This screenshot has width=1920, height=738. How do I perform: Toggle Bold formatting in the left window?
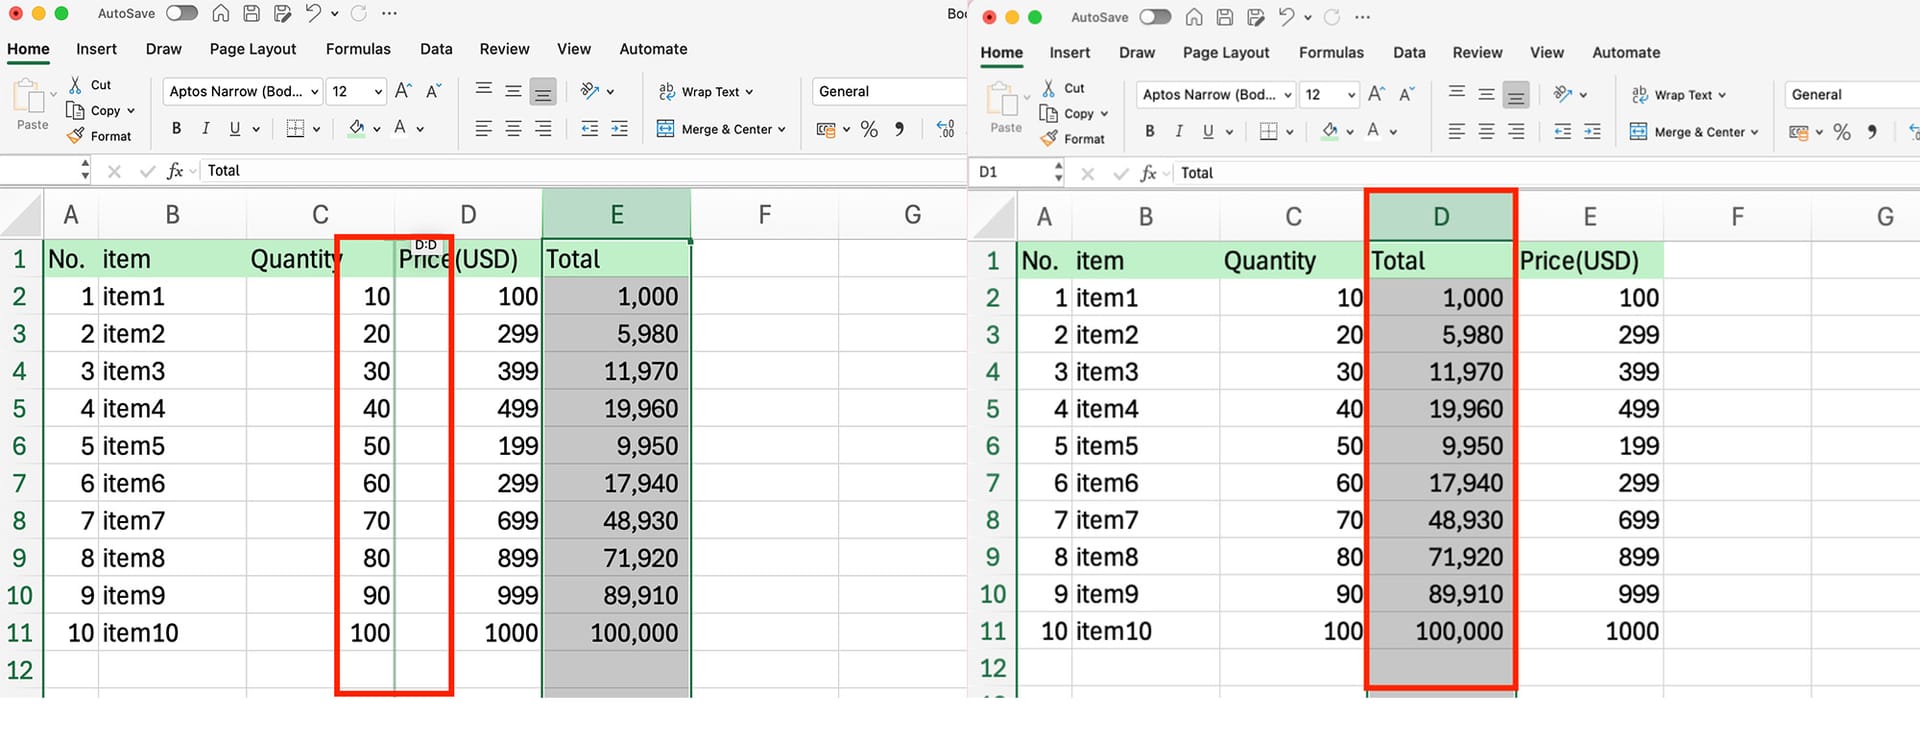[x=176, y=128]
